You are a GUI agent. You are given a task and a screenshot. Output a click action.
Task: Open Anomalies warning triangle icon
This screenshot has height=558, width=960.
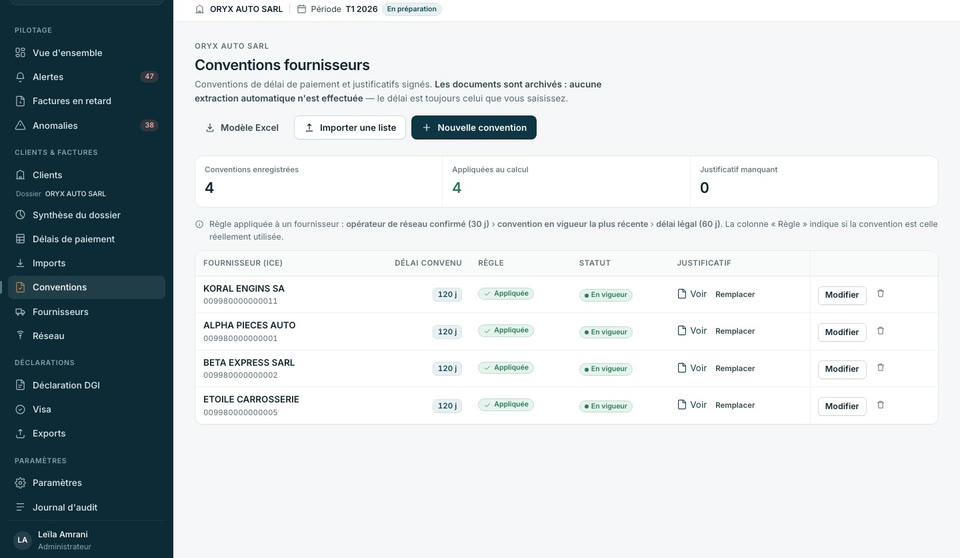click(x=20, y=126)
